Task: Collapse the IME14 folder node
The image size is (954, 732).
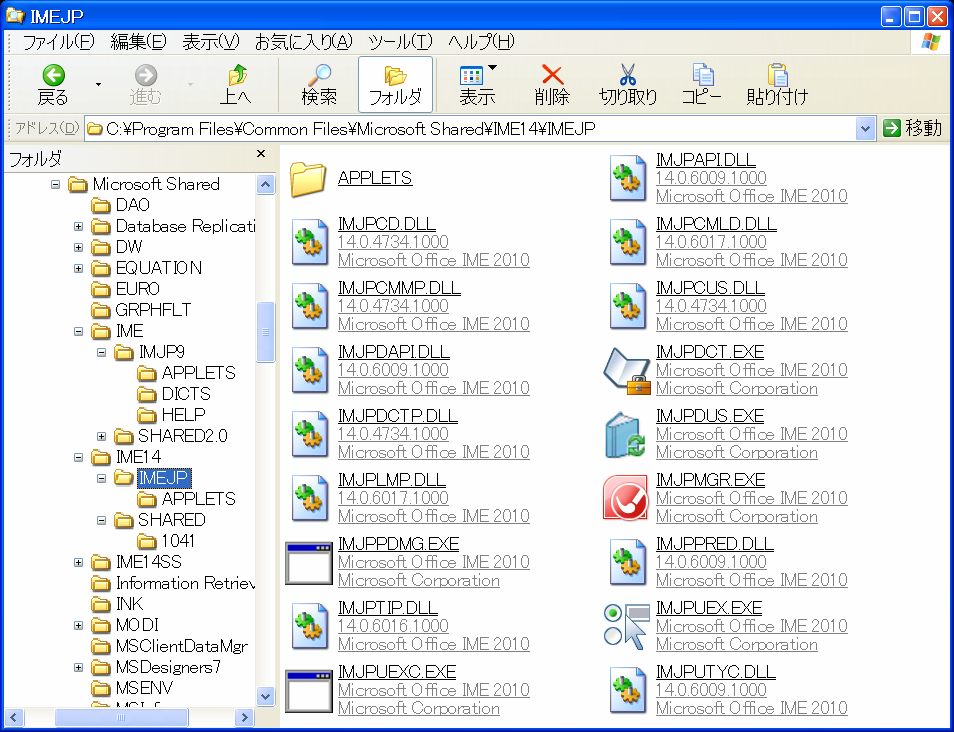Action: 78,457
